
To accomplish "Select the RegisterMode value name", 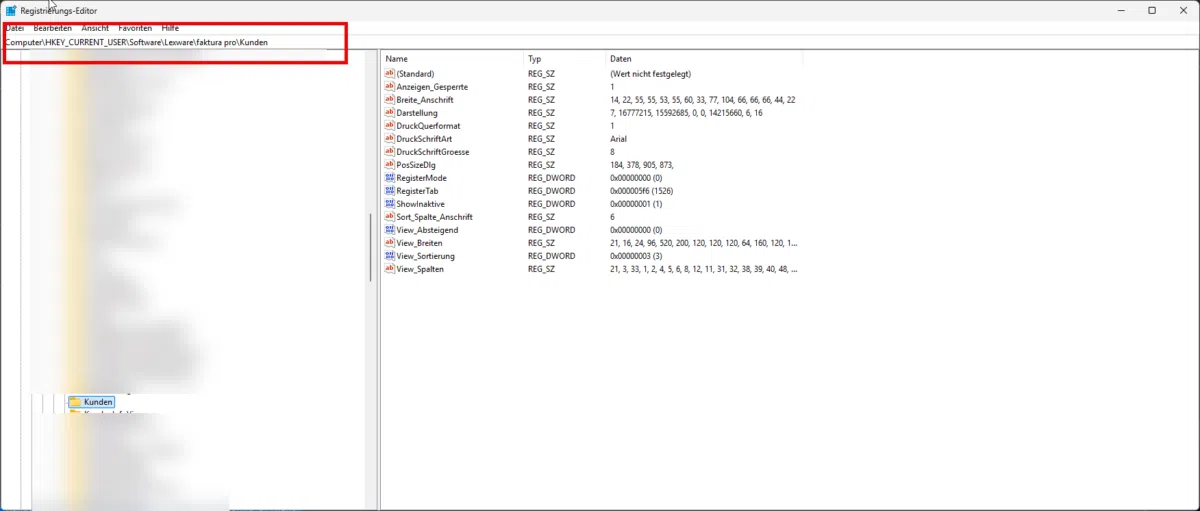I will 422,178.
